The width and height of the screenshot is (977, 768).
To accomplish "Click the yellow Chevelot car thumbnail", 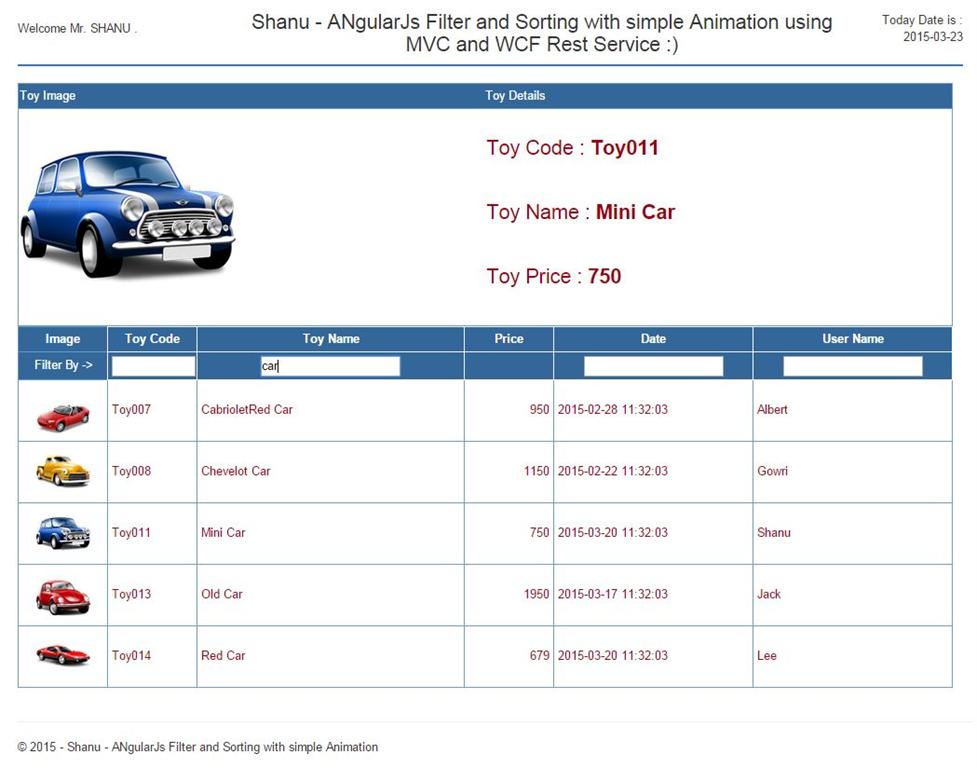I will coord(63,471).
